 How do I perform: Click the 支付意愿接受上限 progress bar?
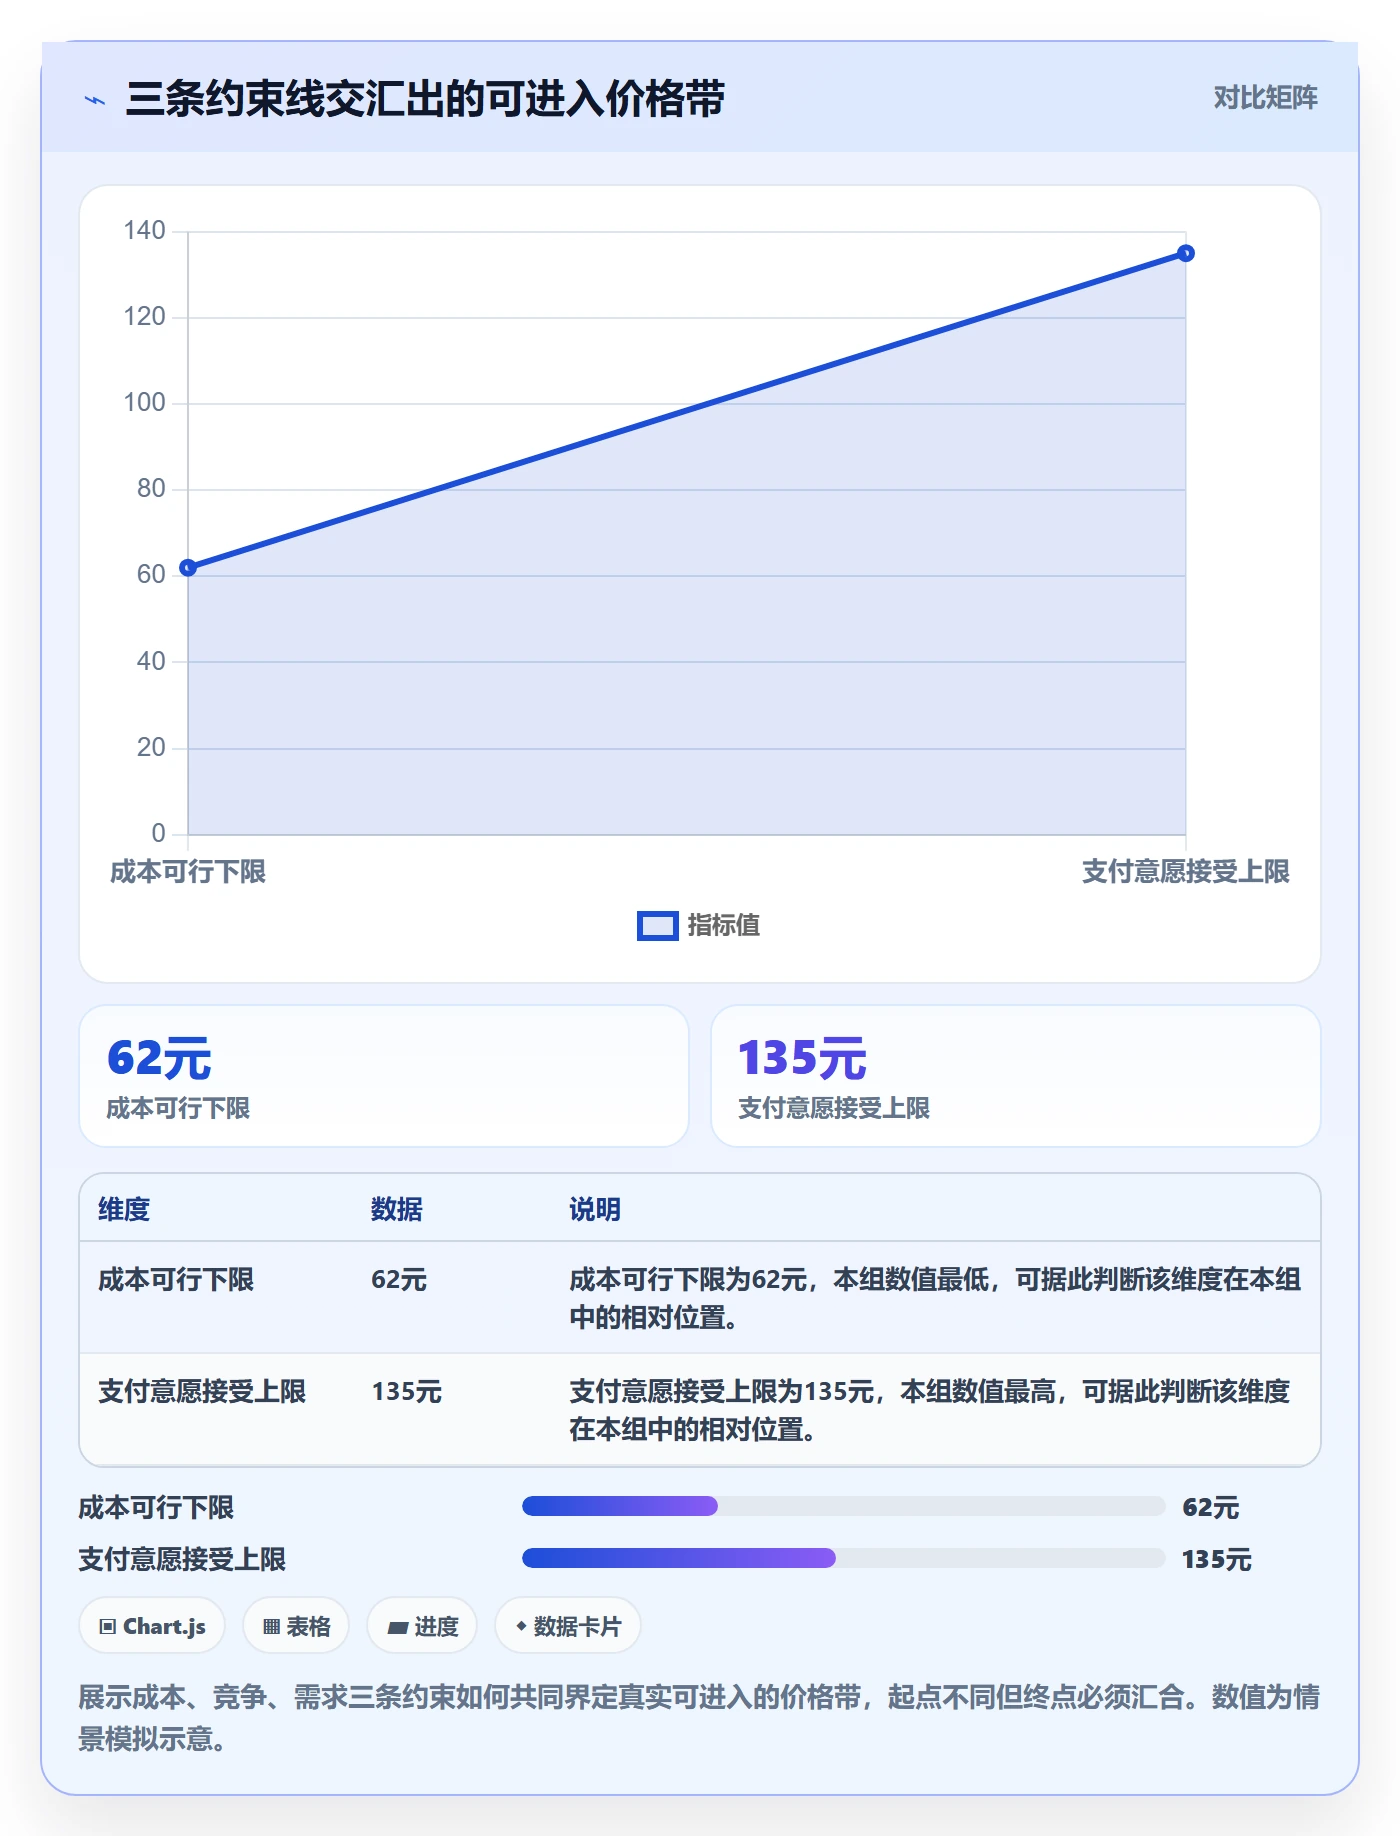point(843,1558)
